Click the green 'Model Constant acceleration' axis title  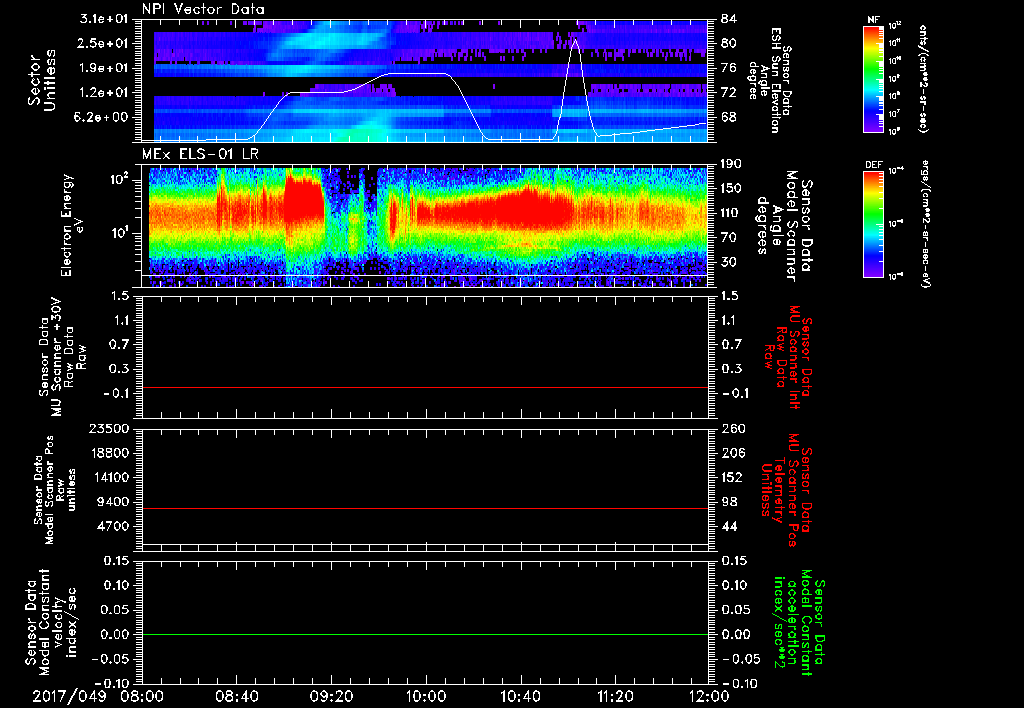coord(799,624)
